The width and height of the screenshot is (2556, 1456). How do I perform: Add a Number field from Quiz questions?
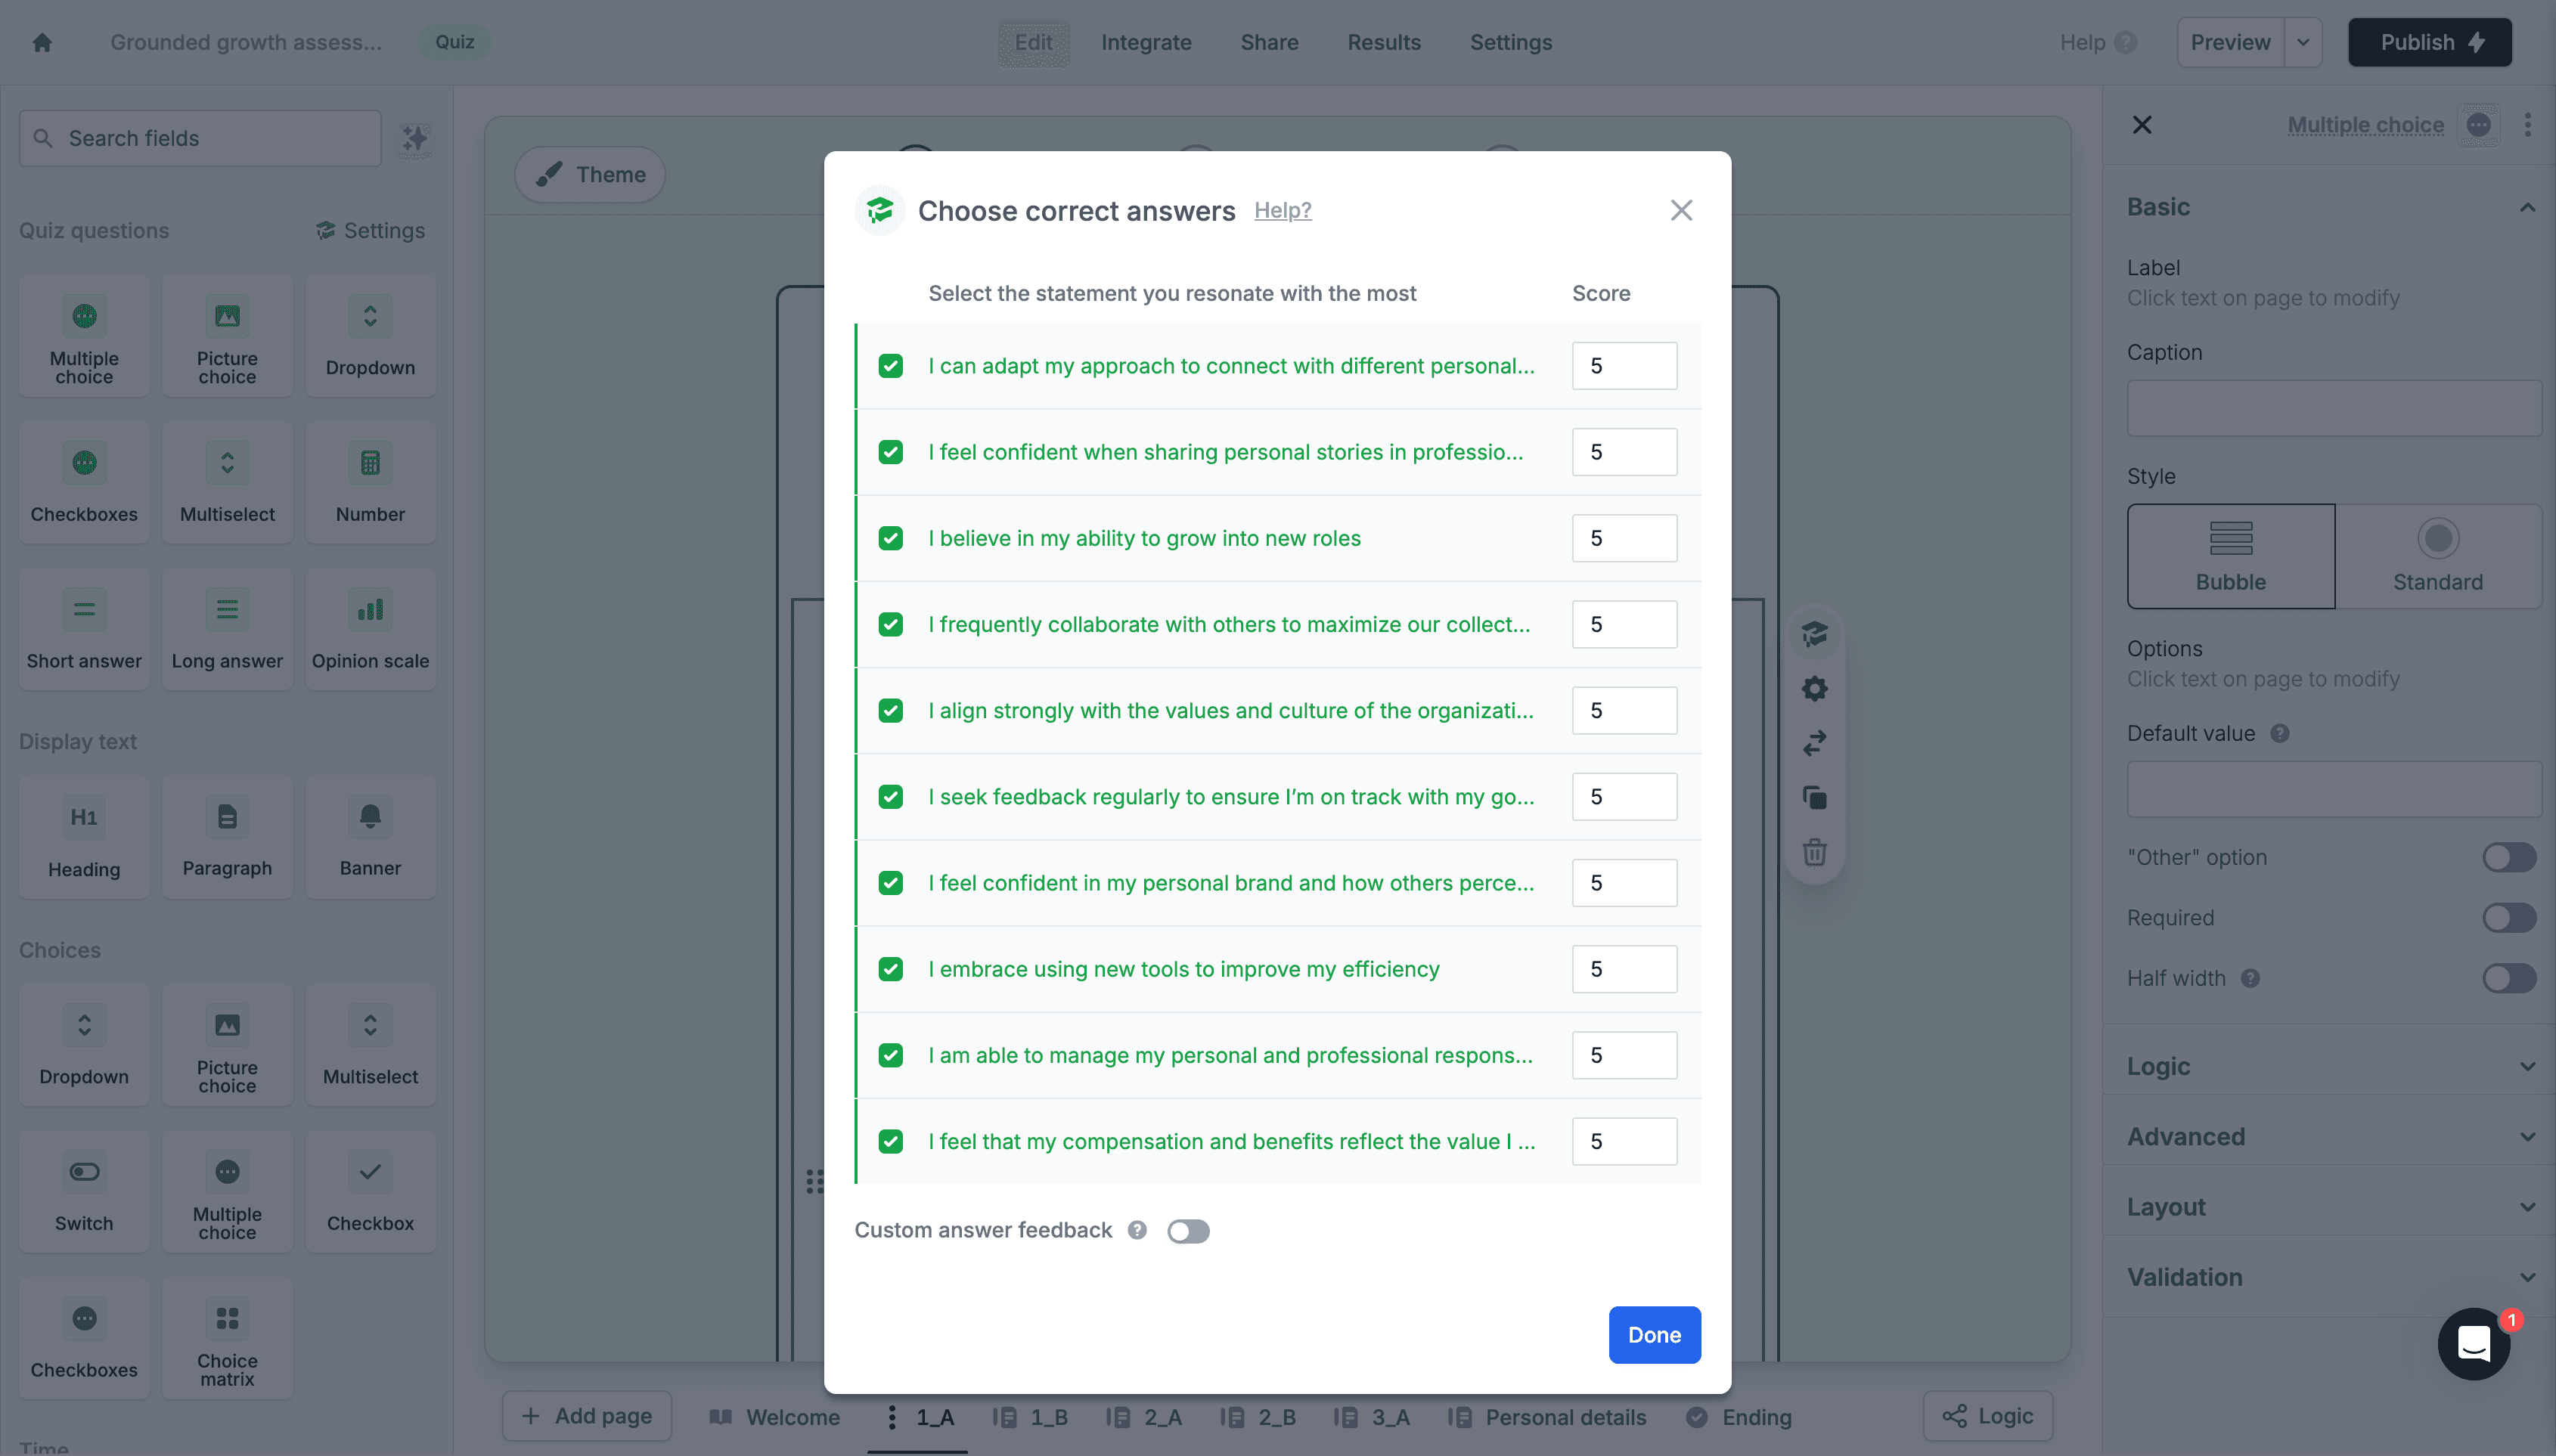click(x=370, y=483)
